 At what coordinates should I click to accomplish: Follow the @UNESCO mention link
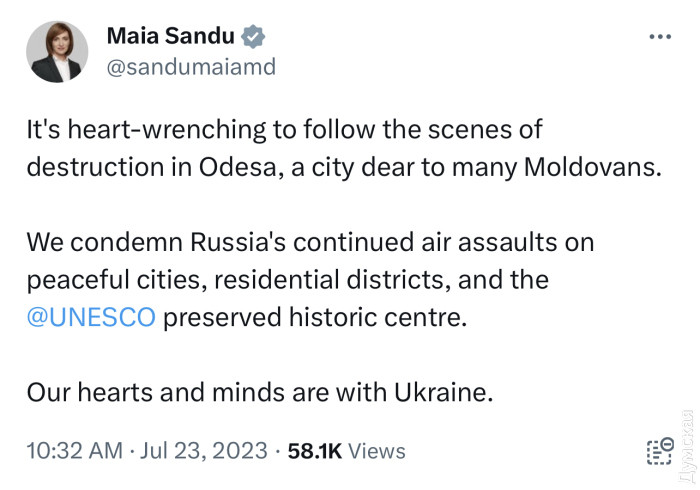(x=91, y=318)
